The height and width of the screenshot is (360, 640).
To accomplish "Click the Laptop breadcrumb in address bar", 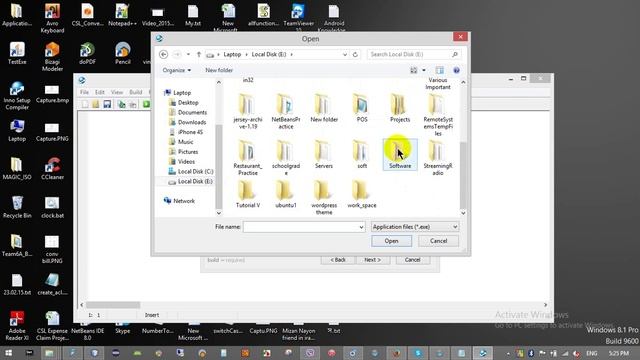I will coord(232,54).
